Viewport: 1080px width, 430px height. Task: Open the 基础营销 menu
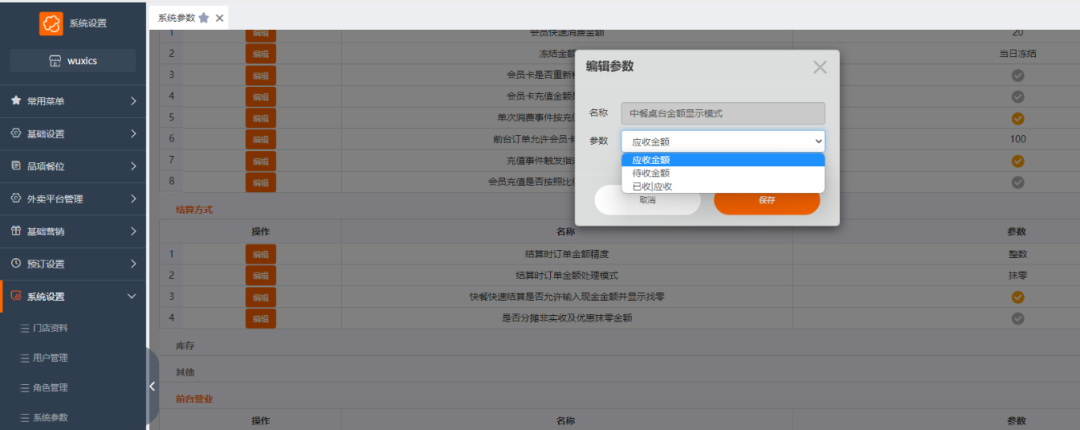coord(73,231)
